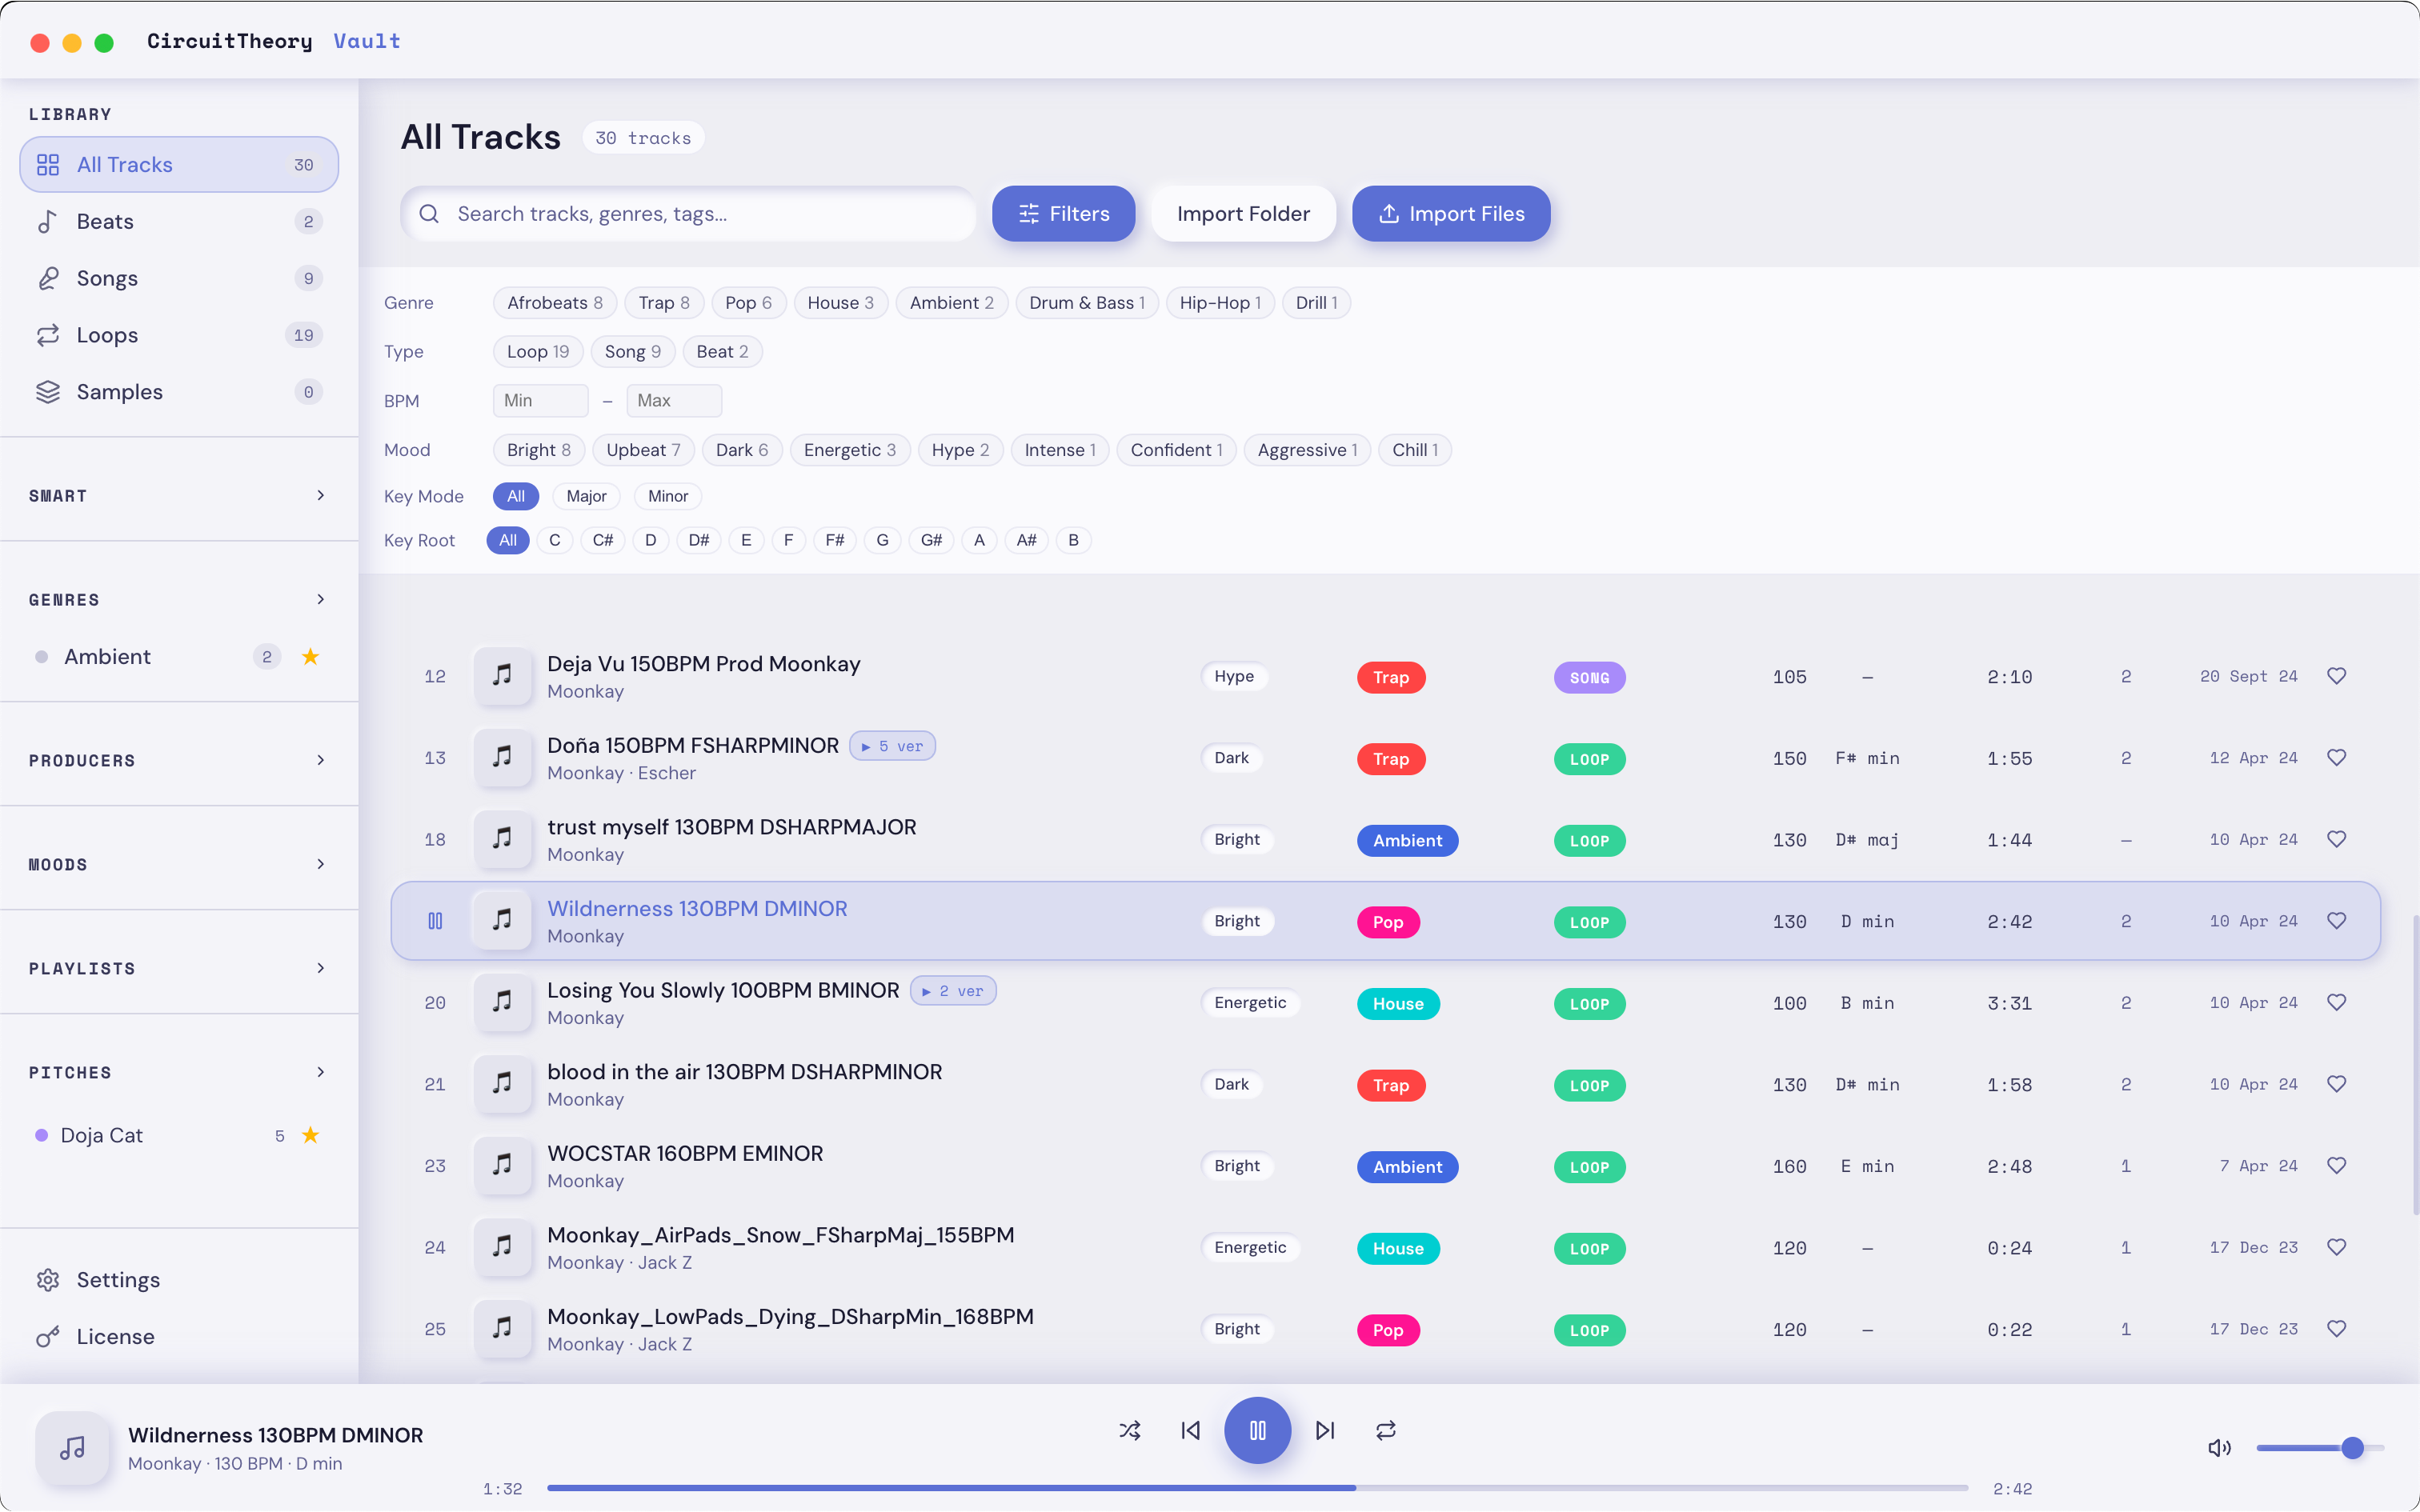The width and height of the screenshot is (2420, 1512).
Task: Toggle the heart on WOCSTAR 160BPM EMINOR
Action: tap(2337, 1165)
